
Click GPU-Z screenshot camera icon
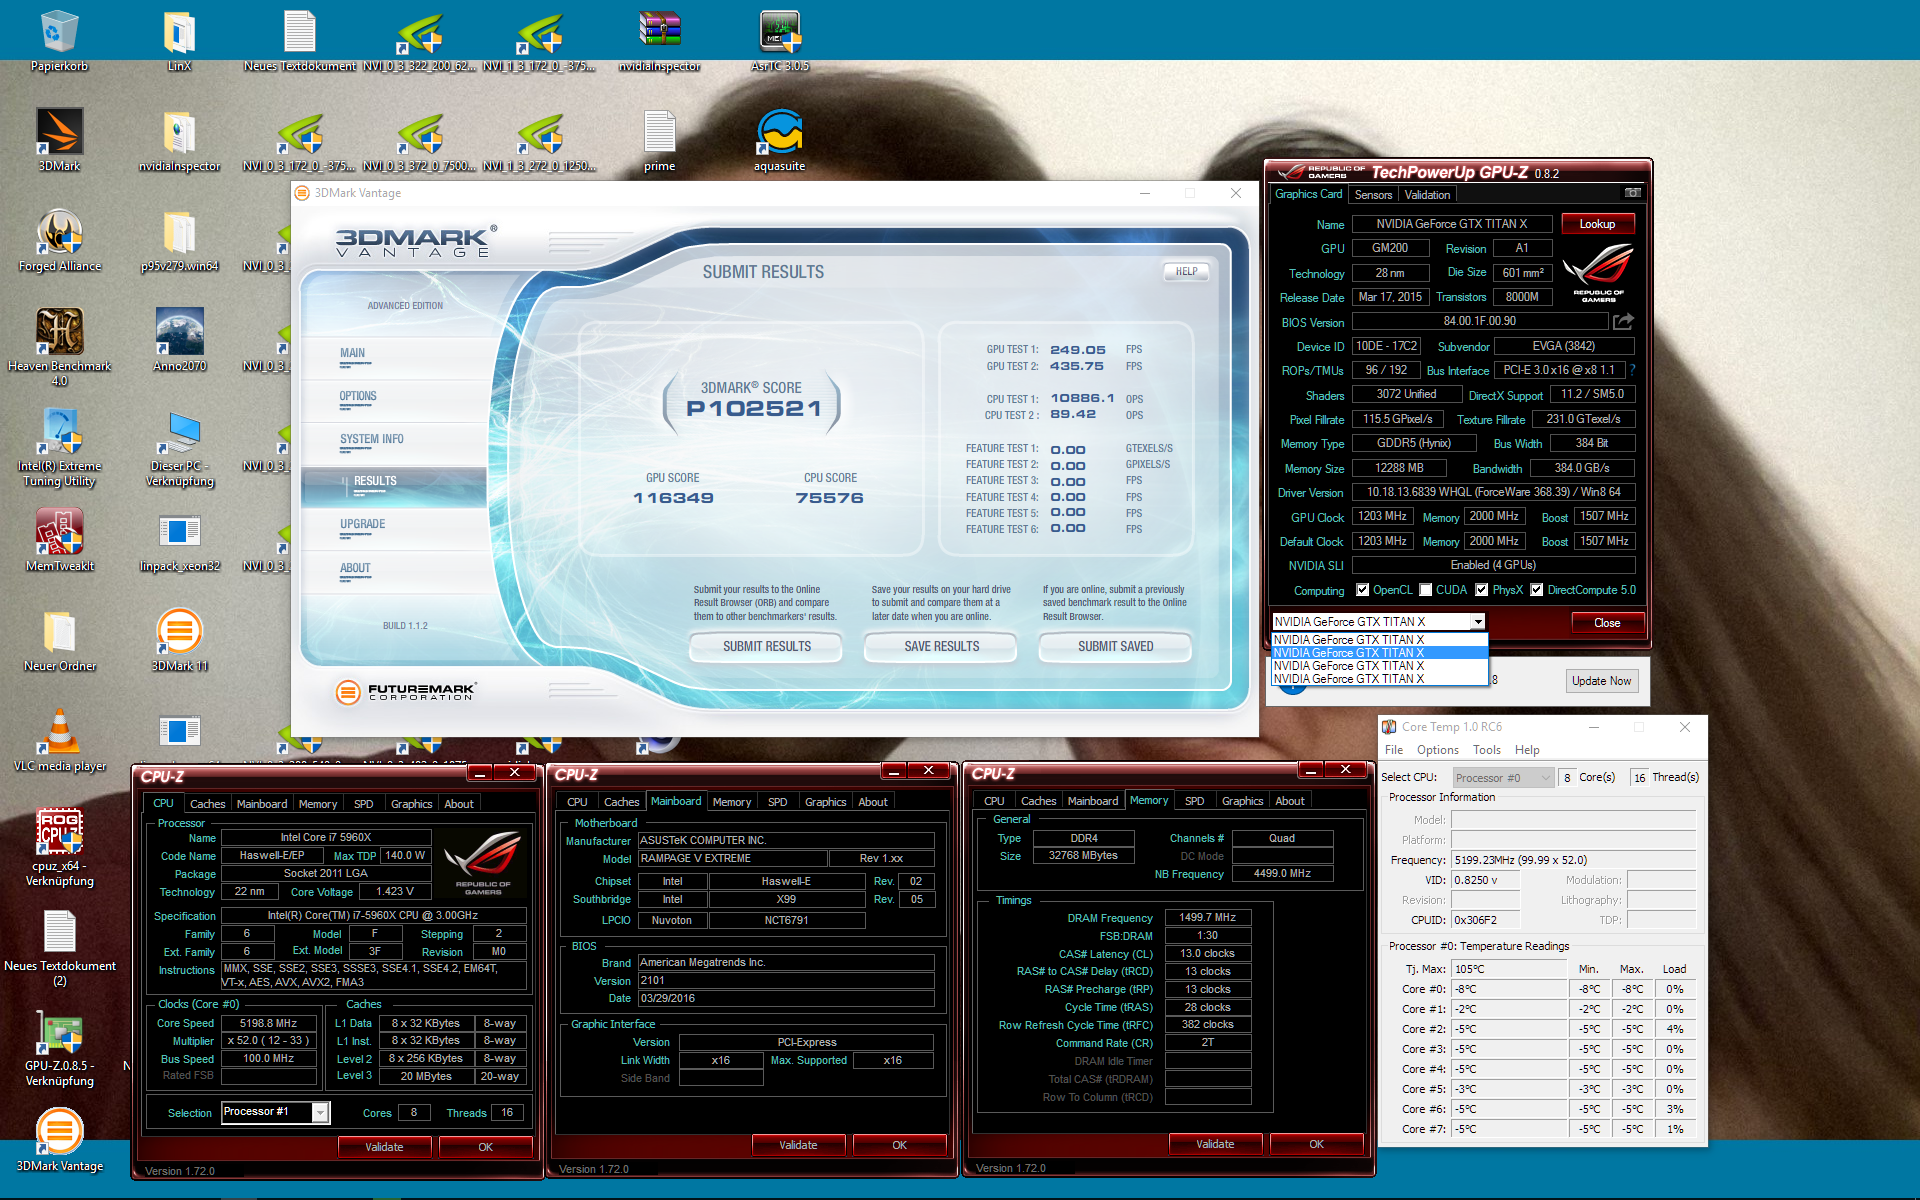pyautogui.click(x=1632, y=193)
